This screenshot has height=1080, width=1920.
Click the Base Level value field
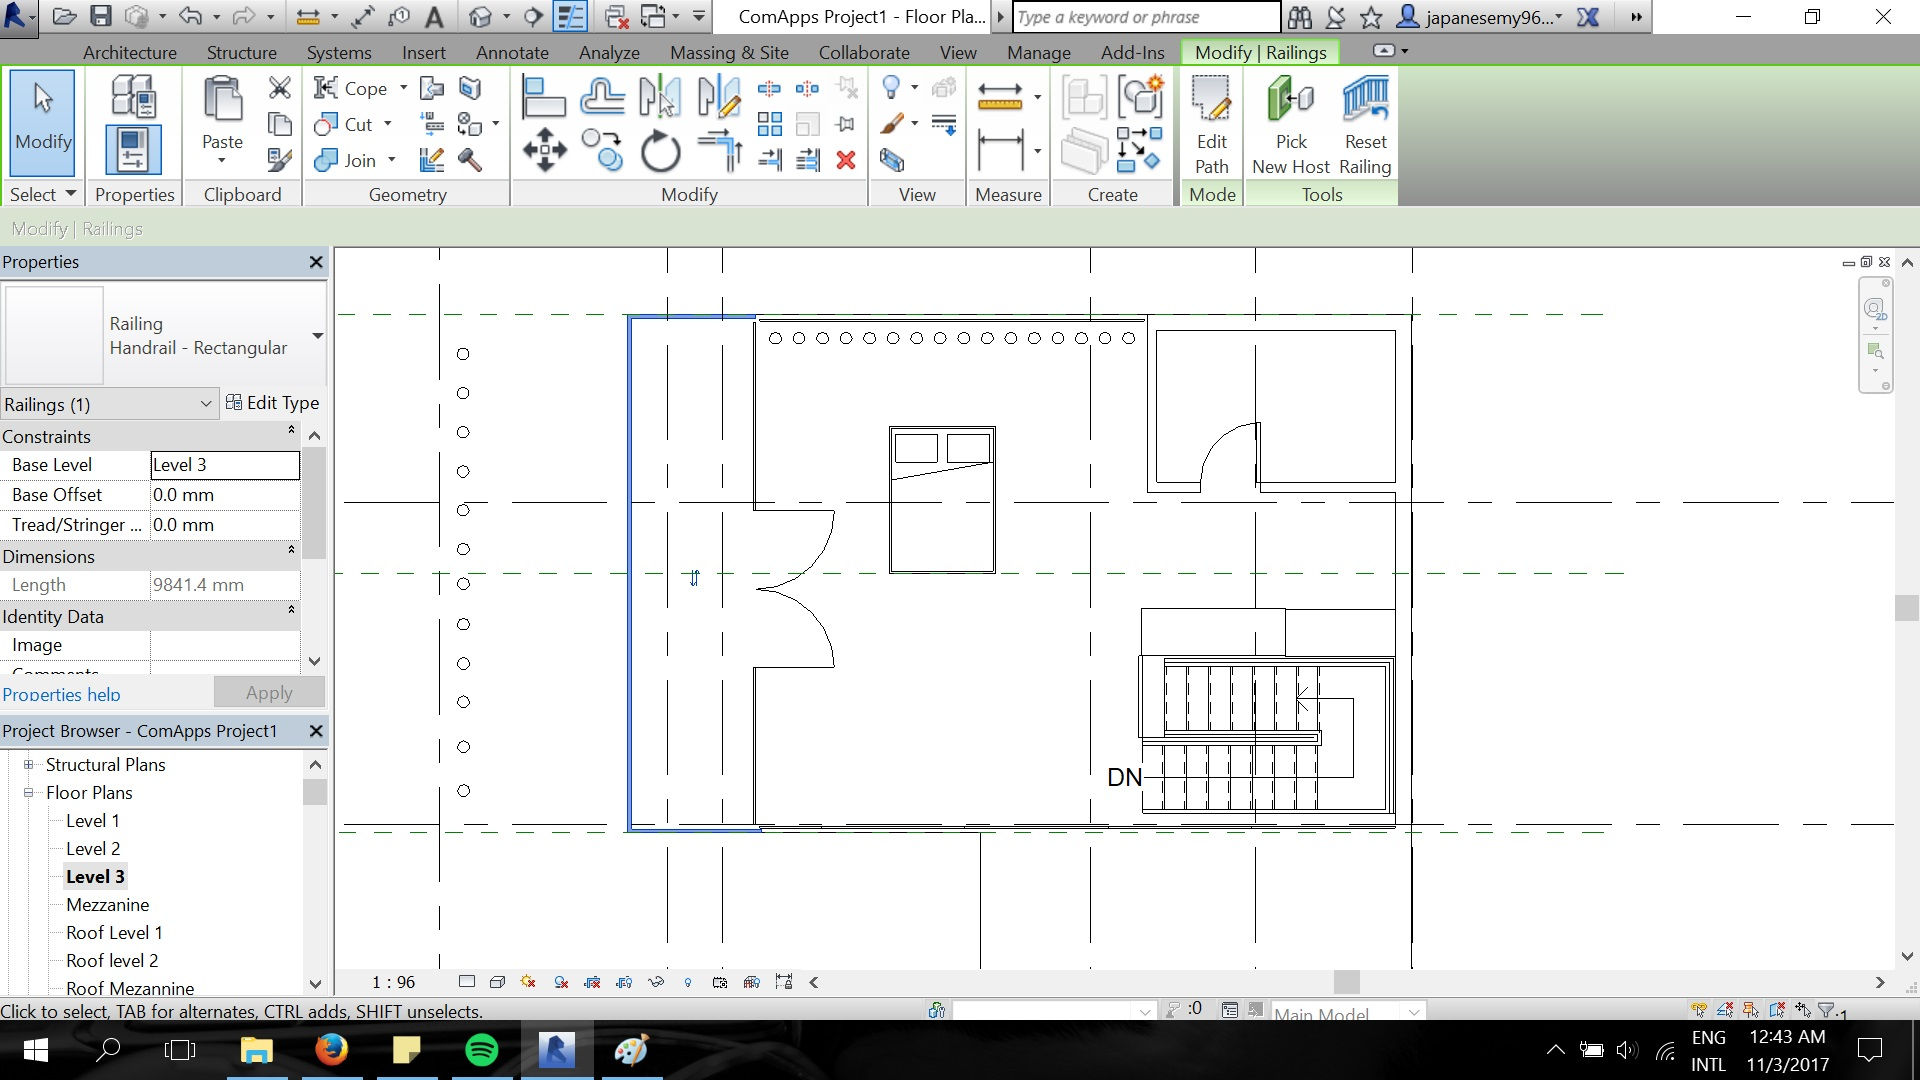point(225,465)
